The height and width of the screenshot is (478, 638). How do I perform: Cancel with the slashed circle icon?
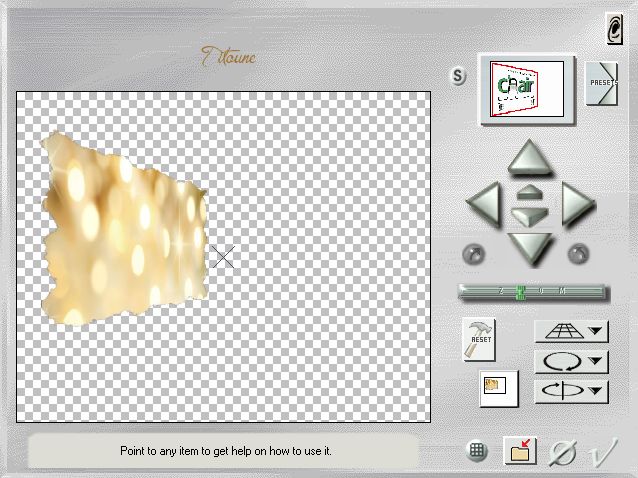click(563, 452)
